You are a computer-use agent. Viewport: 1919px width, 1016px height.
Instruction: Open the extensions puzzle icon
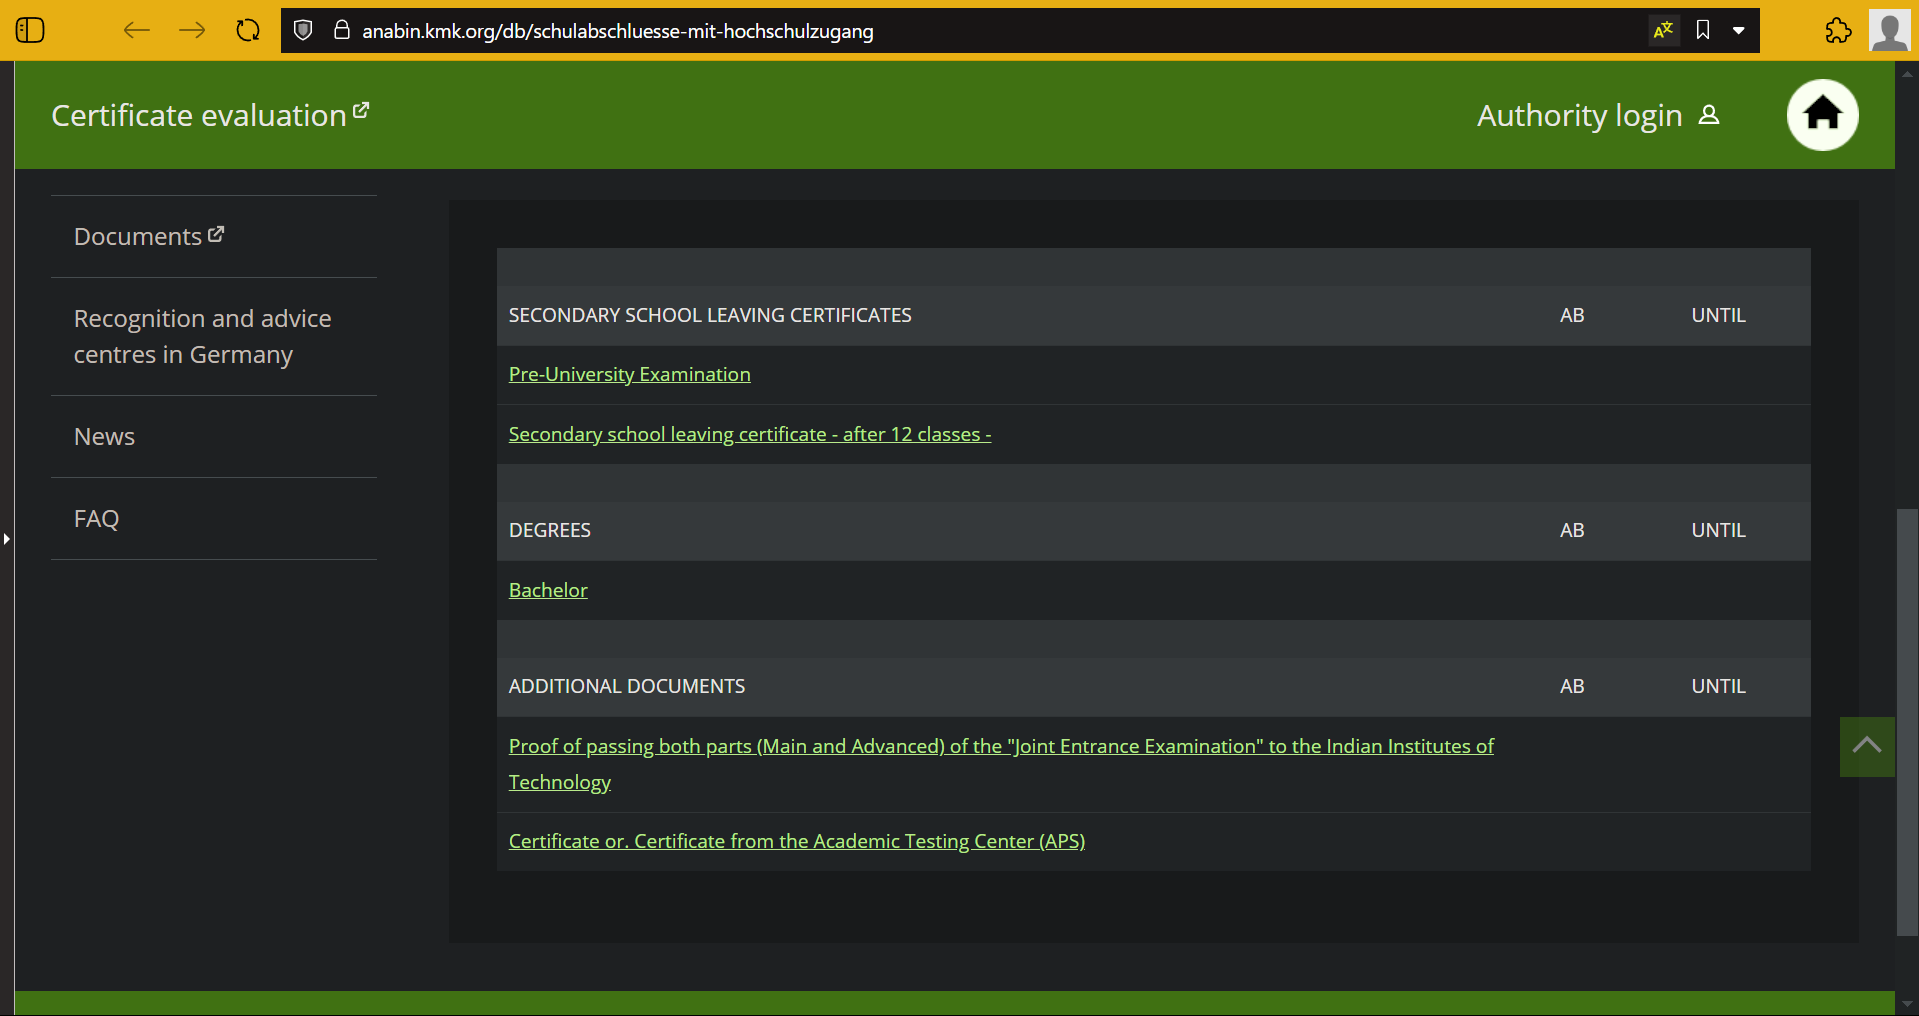pos(1838,30)
